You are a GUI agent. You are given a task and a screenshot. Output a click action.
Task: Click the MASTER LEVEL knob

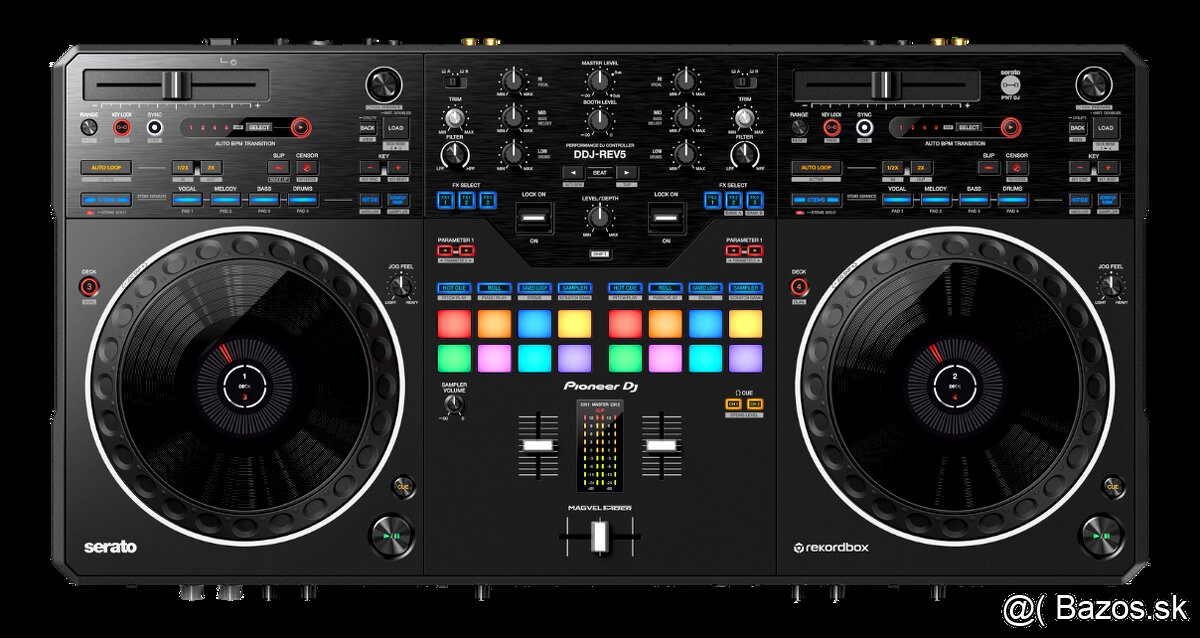(x=599, y=81)
